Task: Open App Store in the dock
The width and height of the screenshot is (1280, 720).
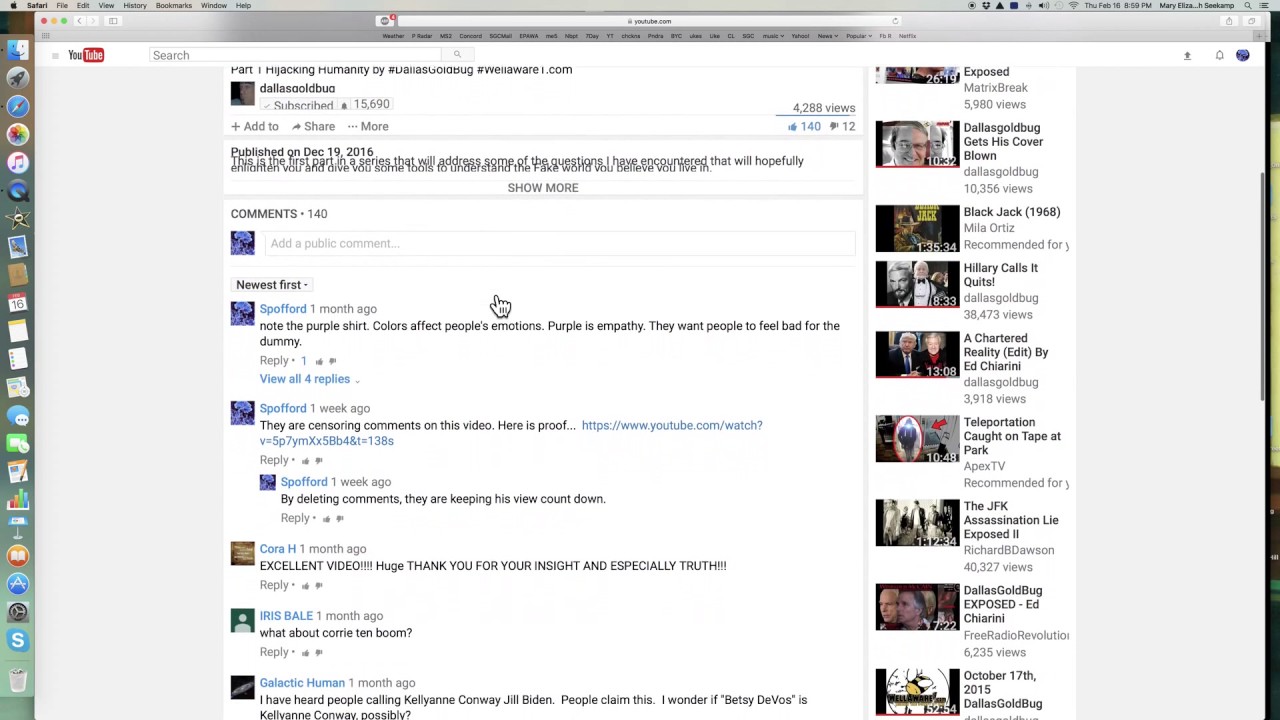Action: [x=17, y=584]
